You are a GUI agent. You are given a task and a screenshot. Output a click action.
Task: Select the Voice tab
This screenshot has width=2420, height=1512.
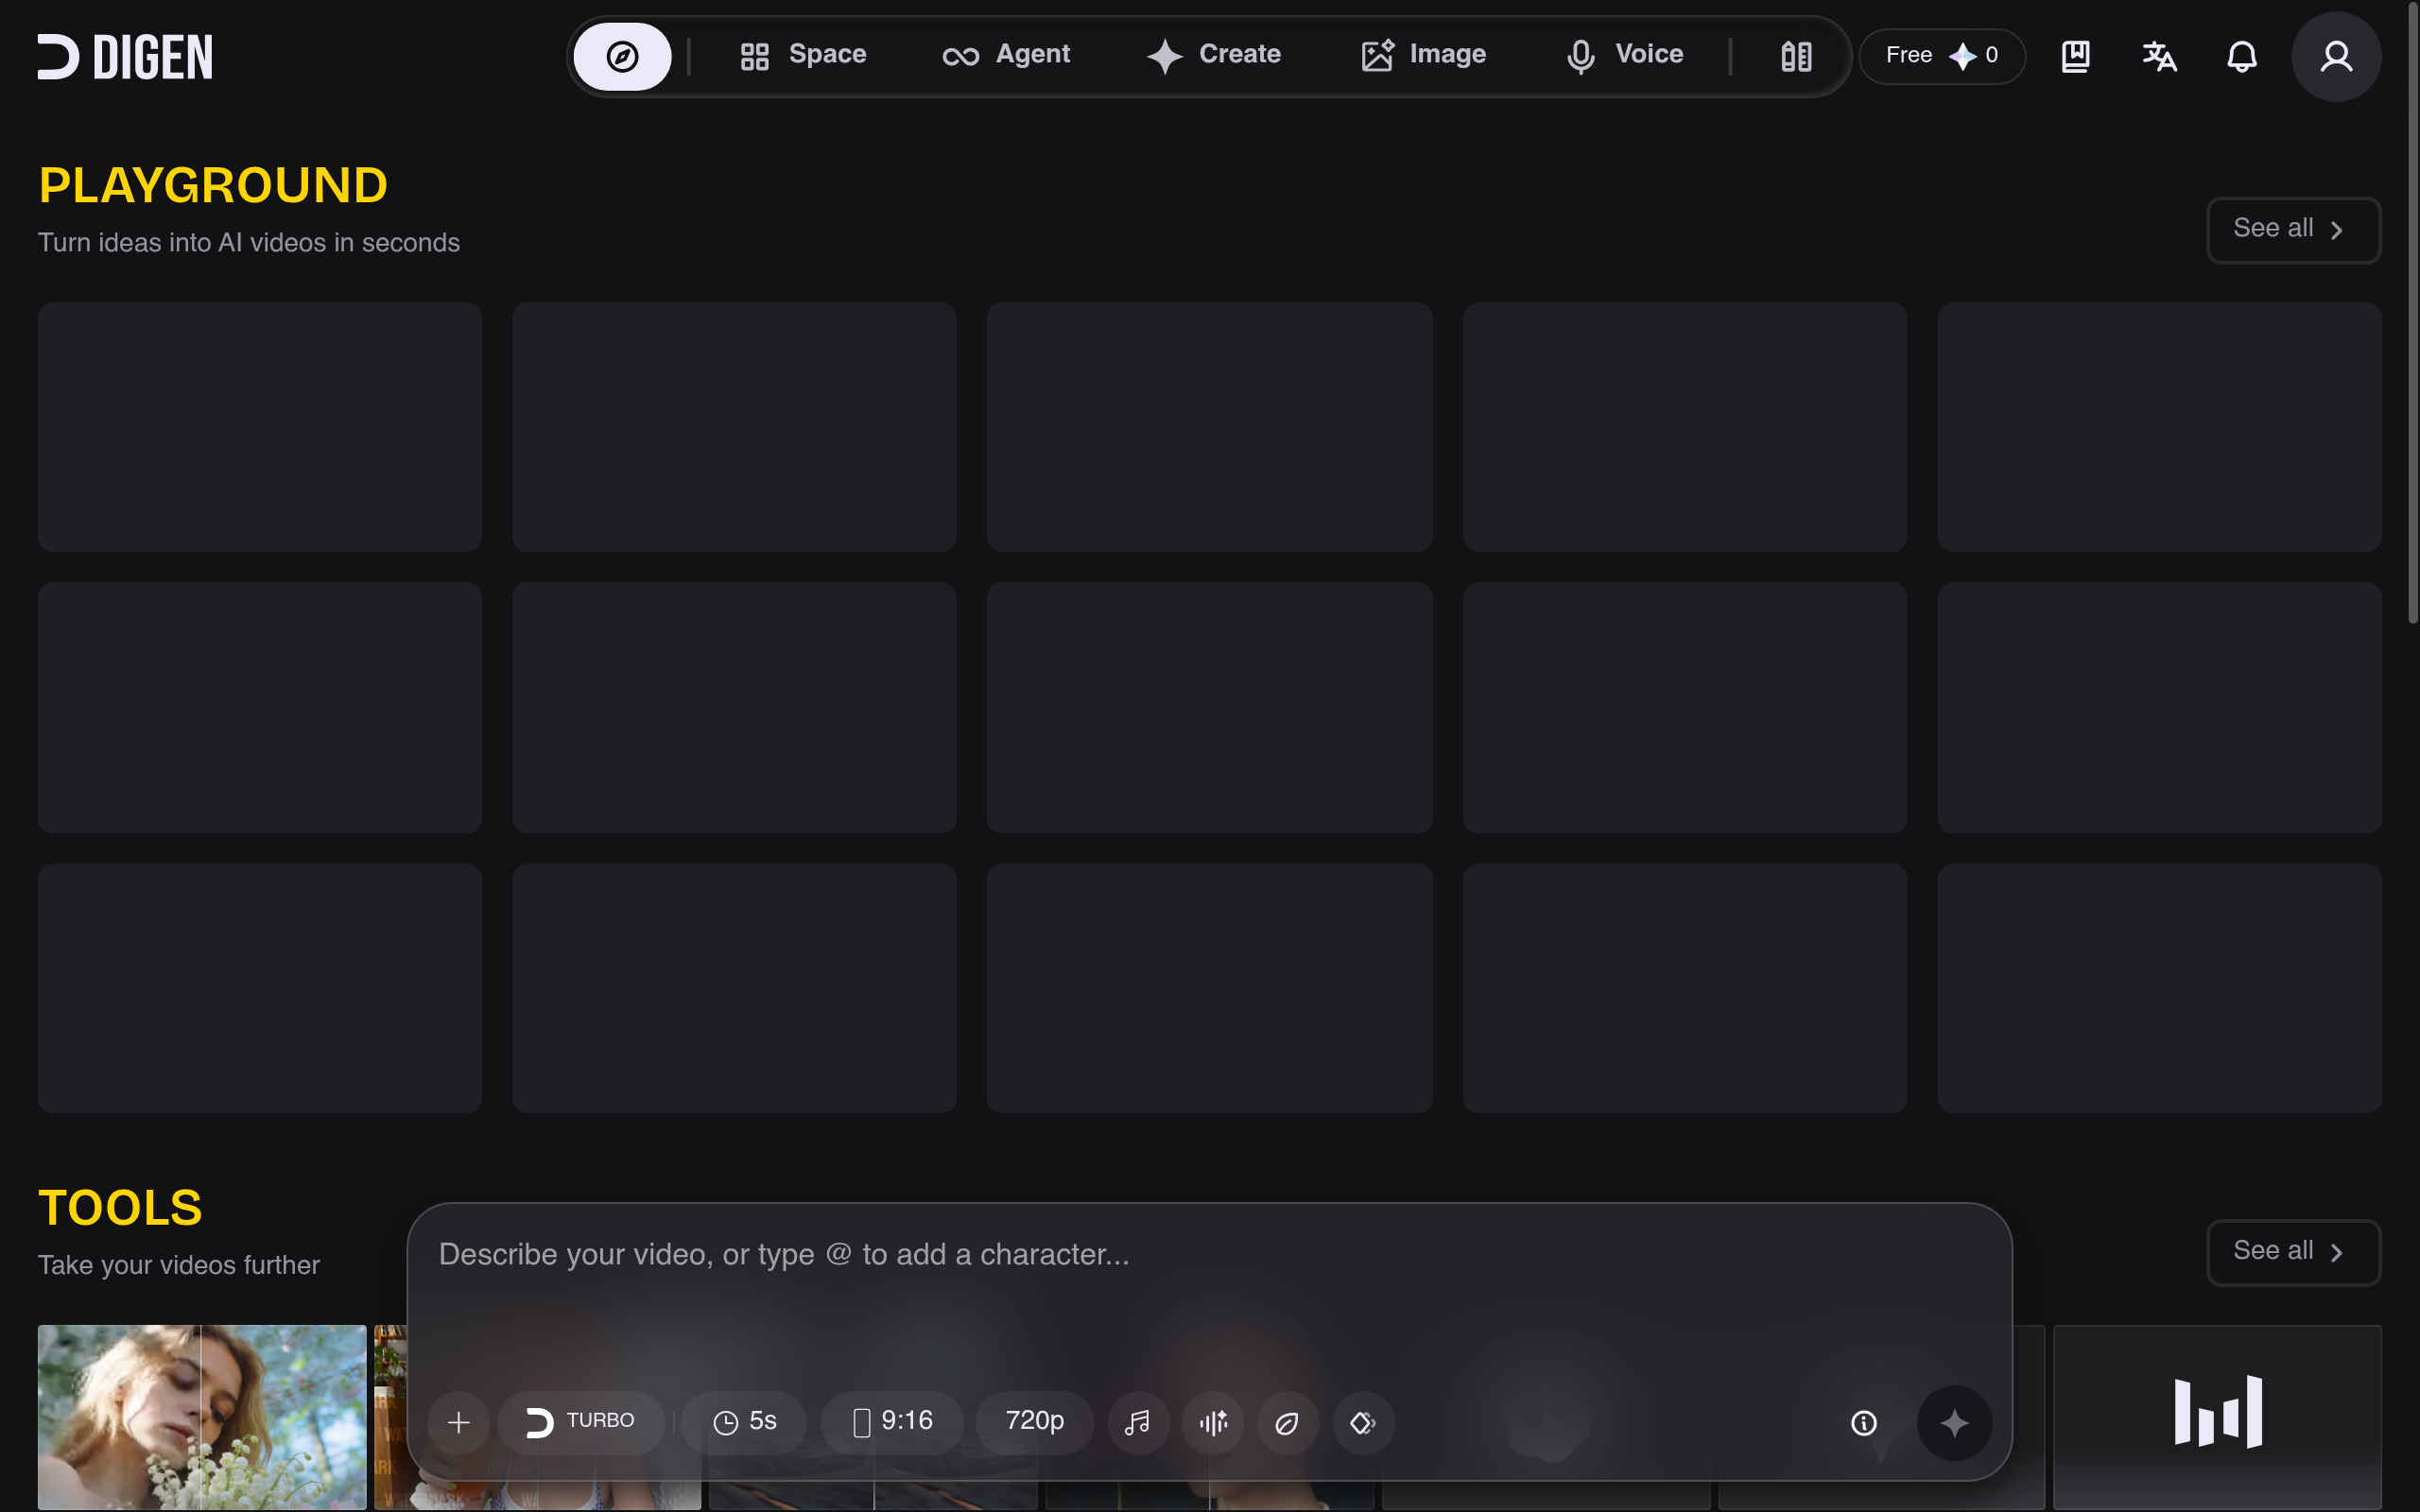pyautogui.click(x=1624, y=55)
